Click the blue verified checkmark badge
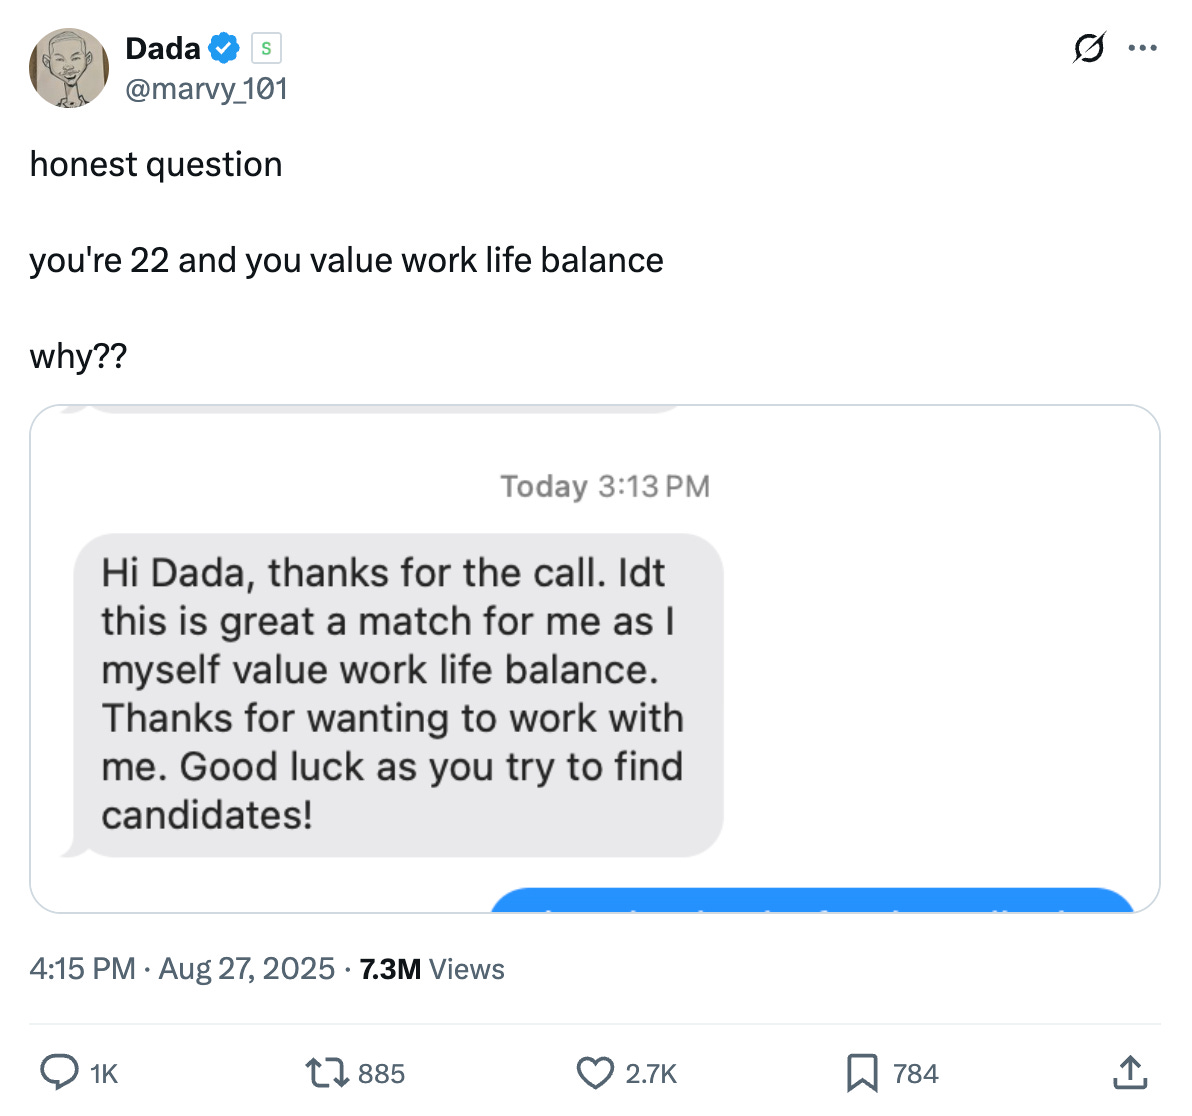 click(x=224, y=47)
